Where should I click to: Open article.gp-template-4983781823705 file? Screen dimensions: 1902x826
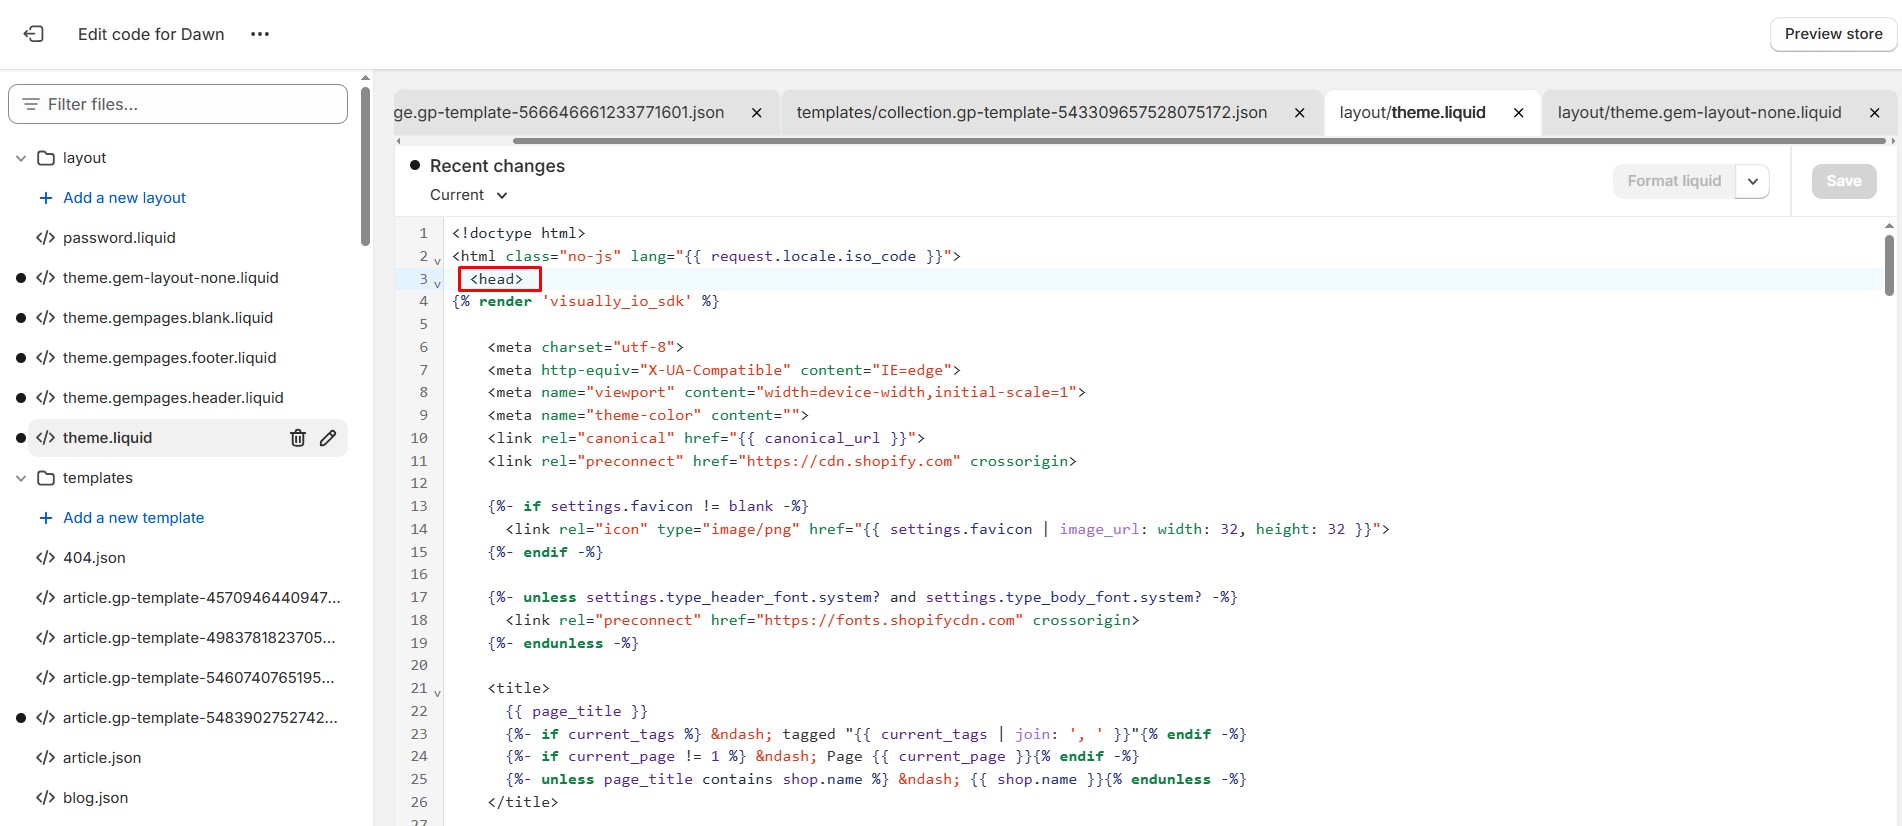pos(199,638)
